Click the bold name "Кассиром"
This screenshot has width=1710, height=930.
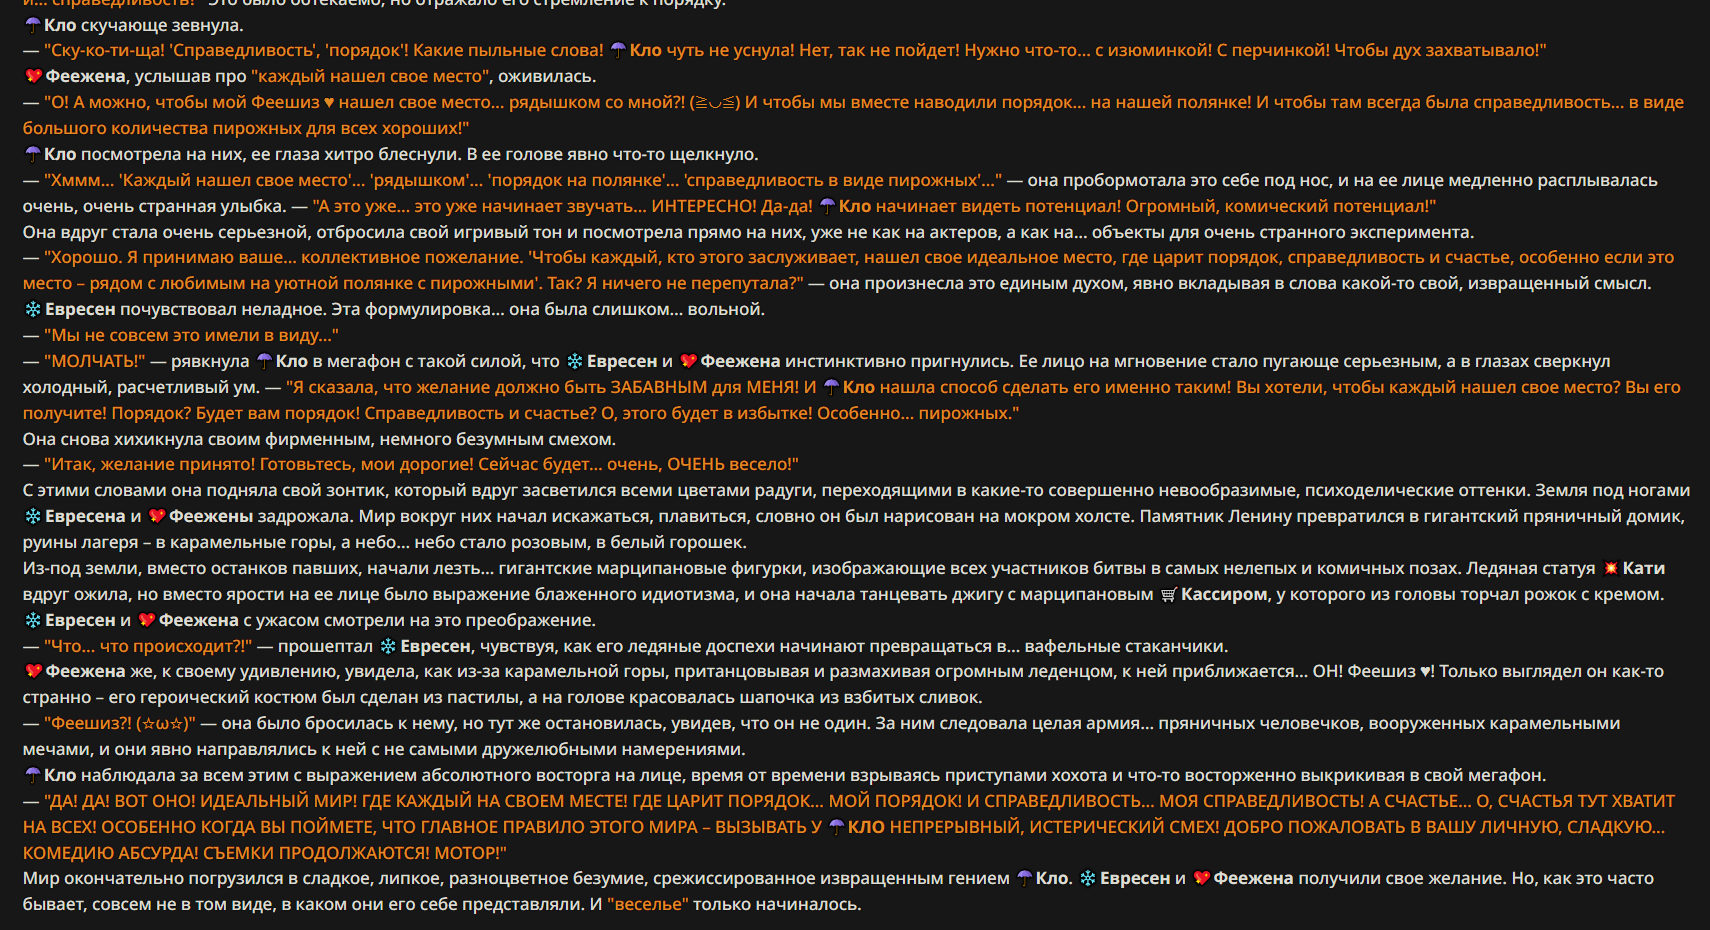[1224, 594]
